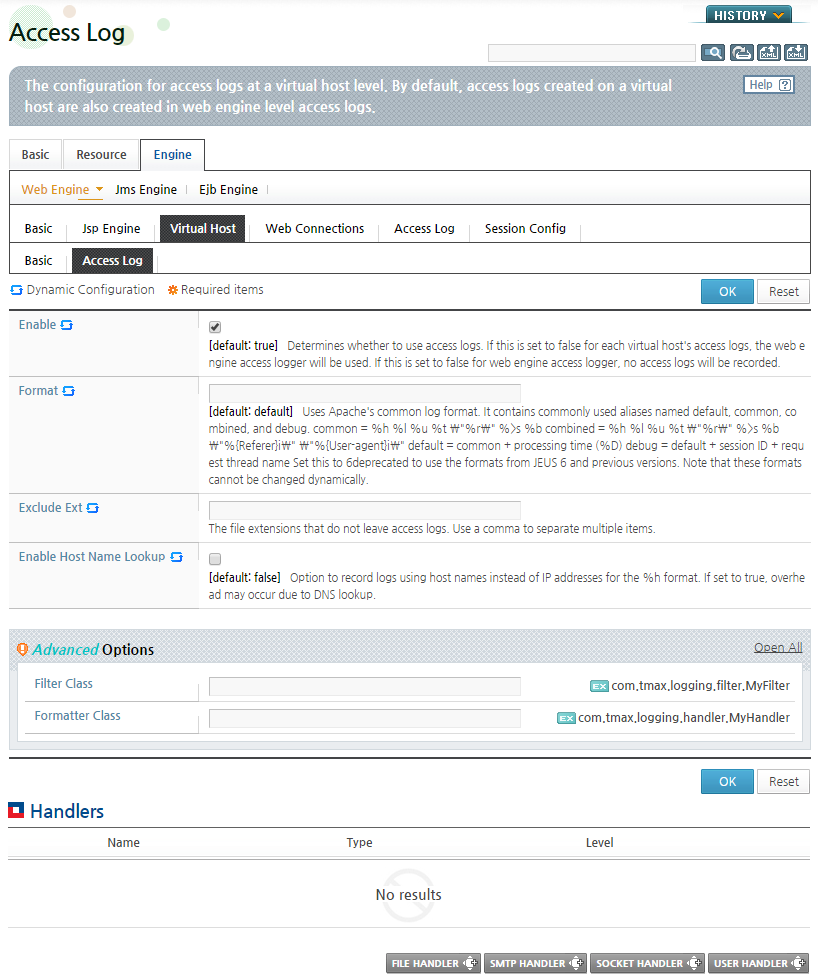The image size is (818, 980).
Task: Click the Open All link
Action: coord(778,648)
